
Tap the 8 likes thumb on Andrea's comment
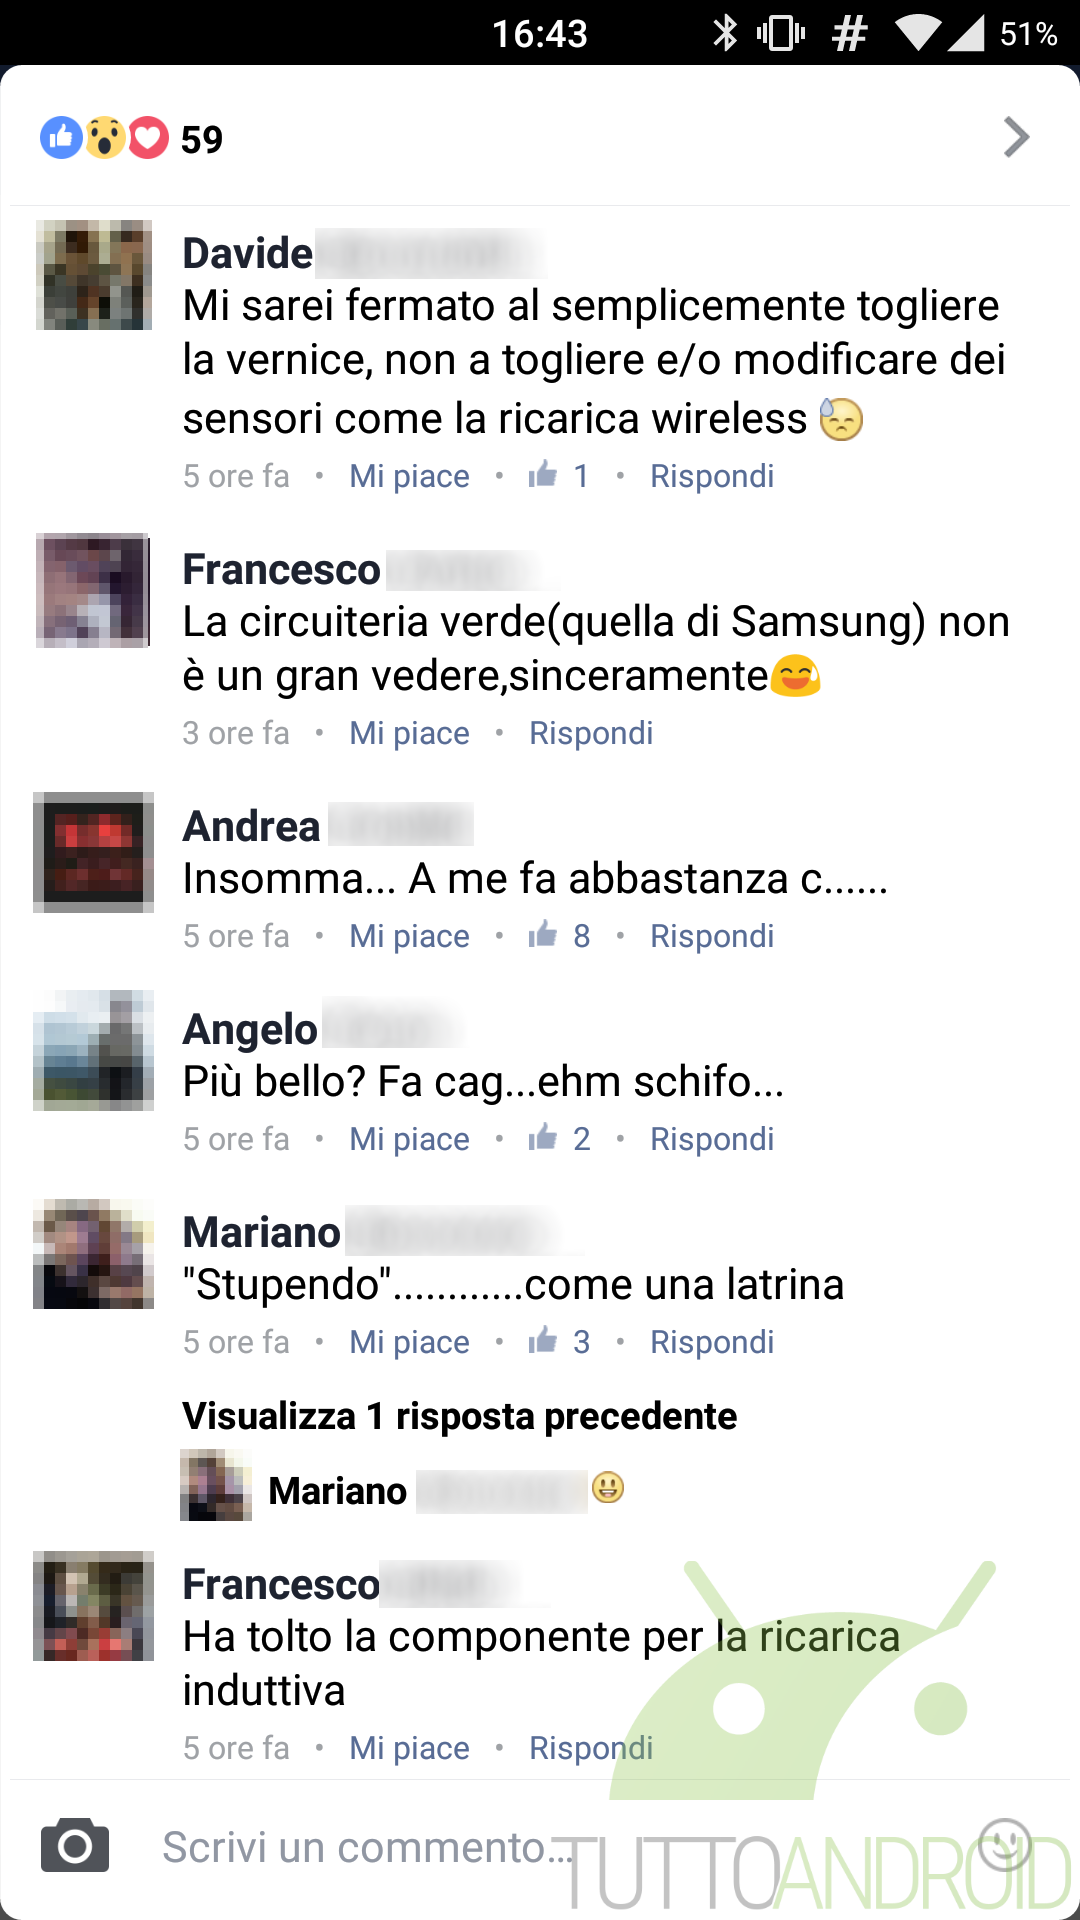[559, 936]
